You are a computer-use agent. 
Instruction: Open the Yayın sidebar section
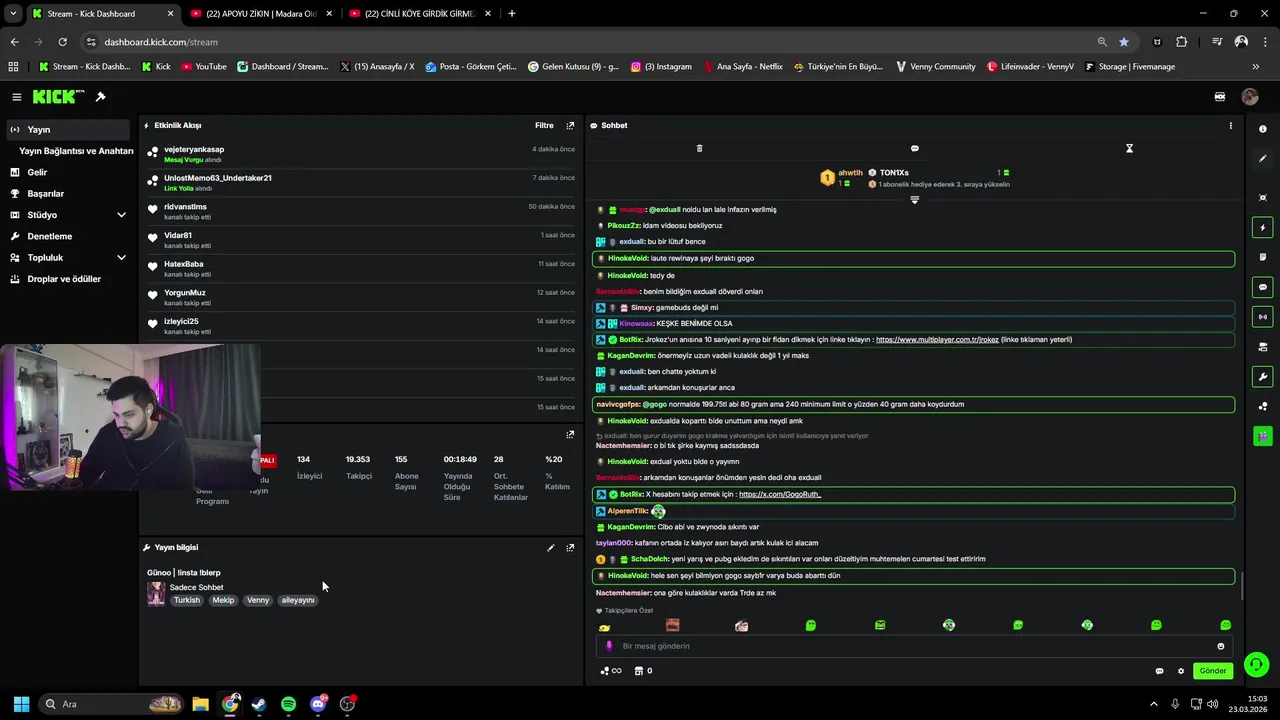tap(67, 129)
